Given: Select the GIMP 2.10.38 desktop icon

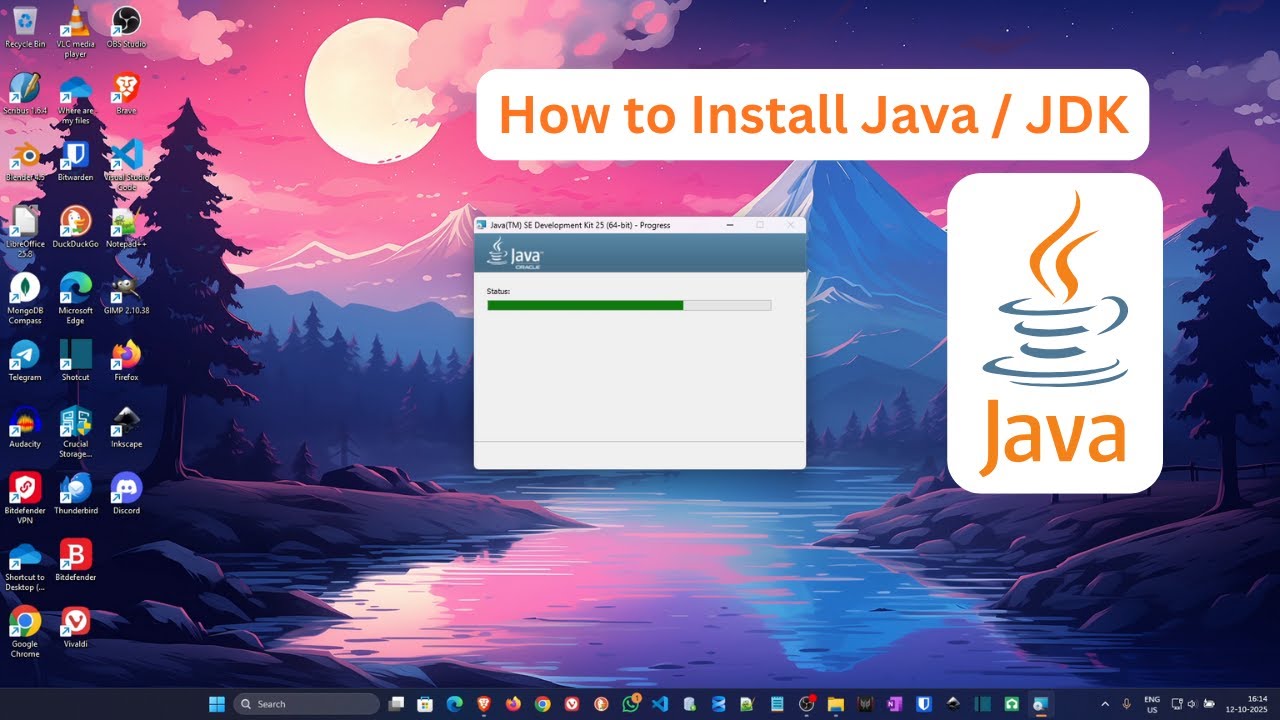Looking at the screenshot, I should point(126,294).
